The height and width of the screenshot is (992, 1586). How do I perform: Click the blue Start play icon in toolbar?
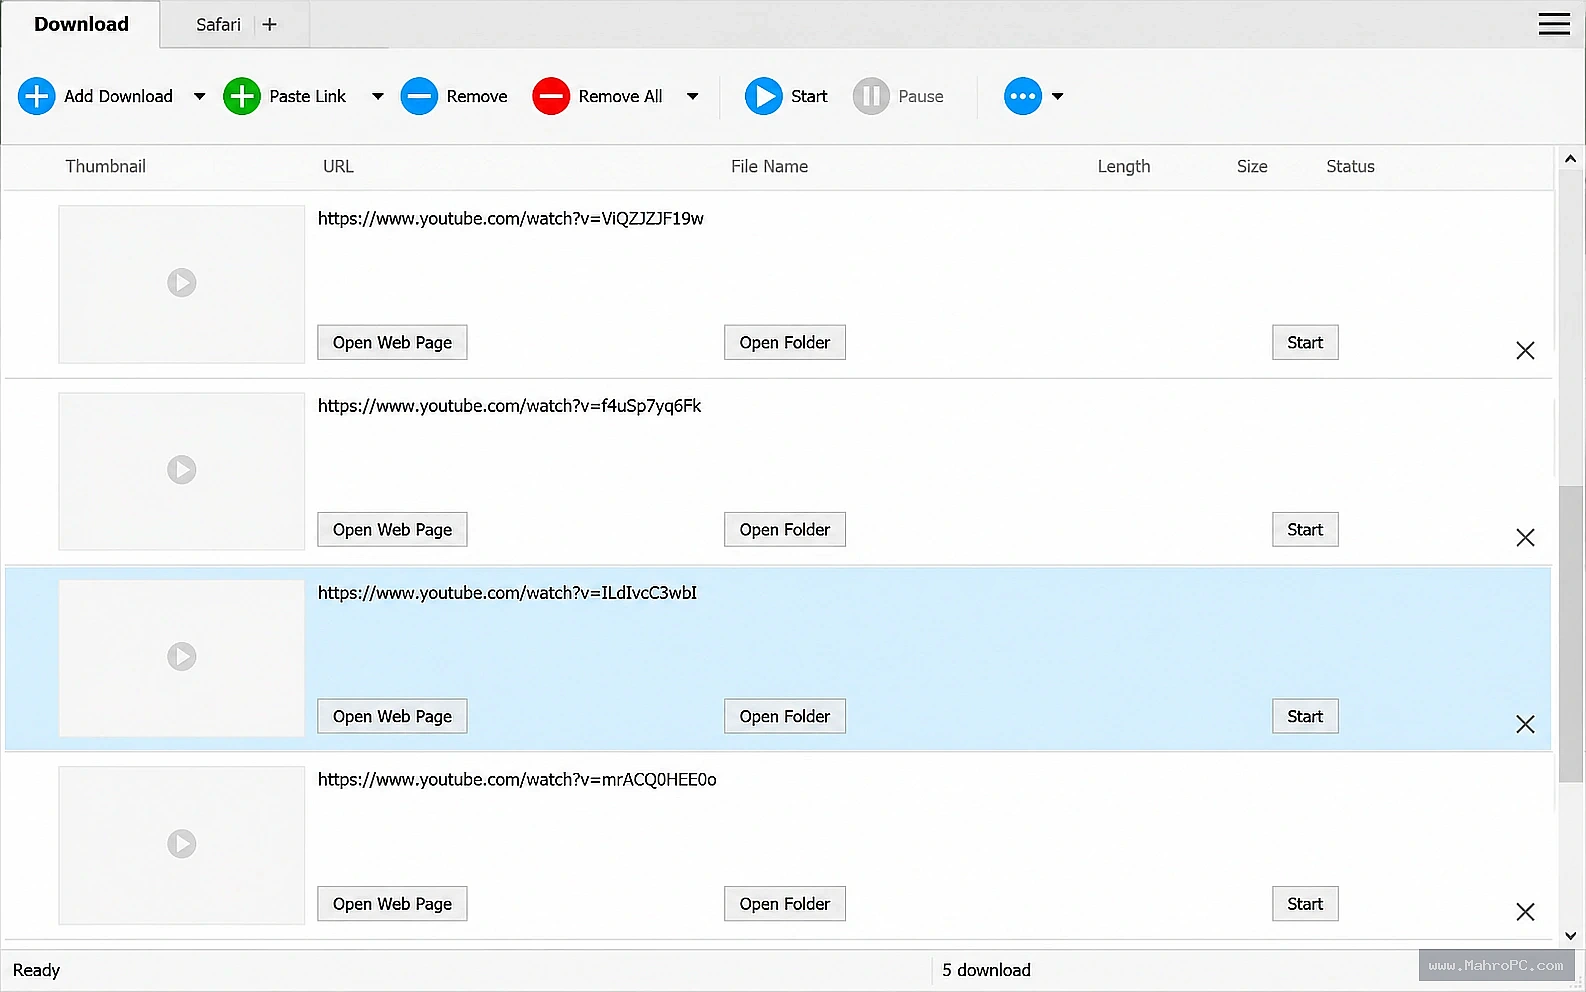764,97
